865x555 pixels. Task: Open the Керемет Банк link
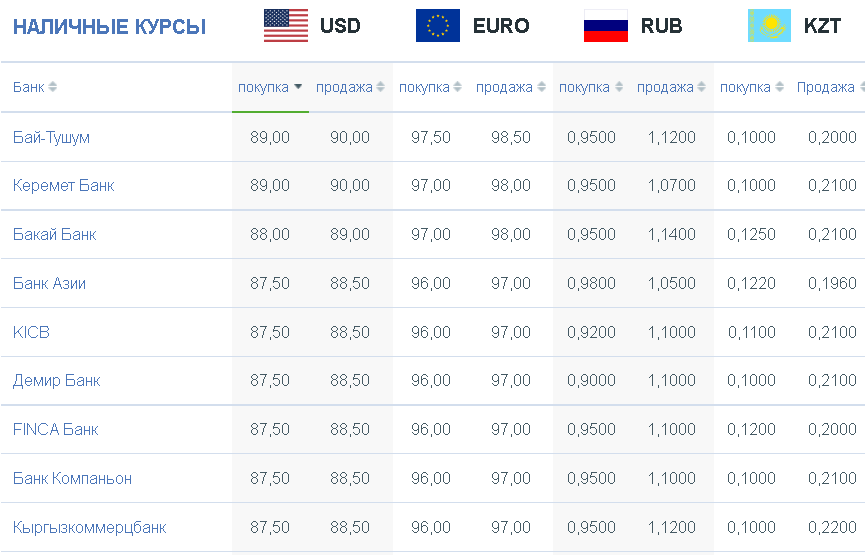(x=63, y=185)
